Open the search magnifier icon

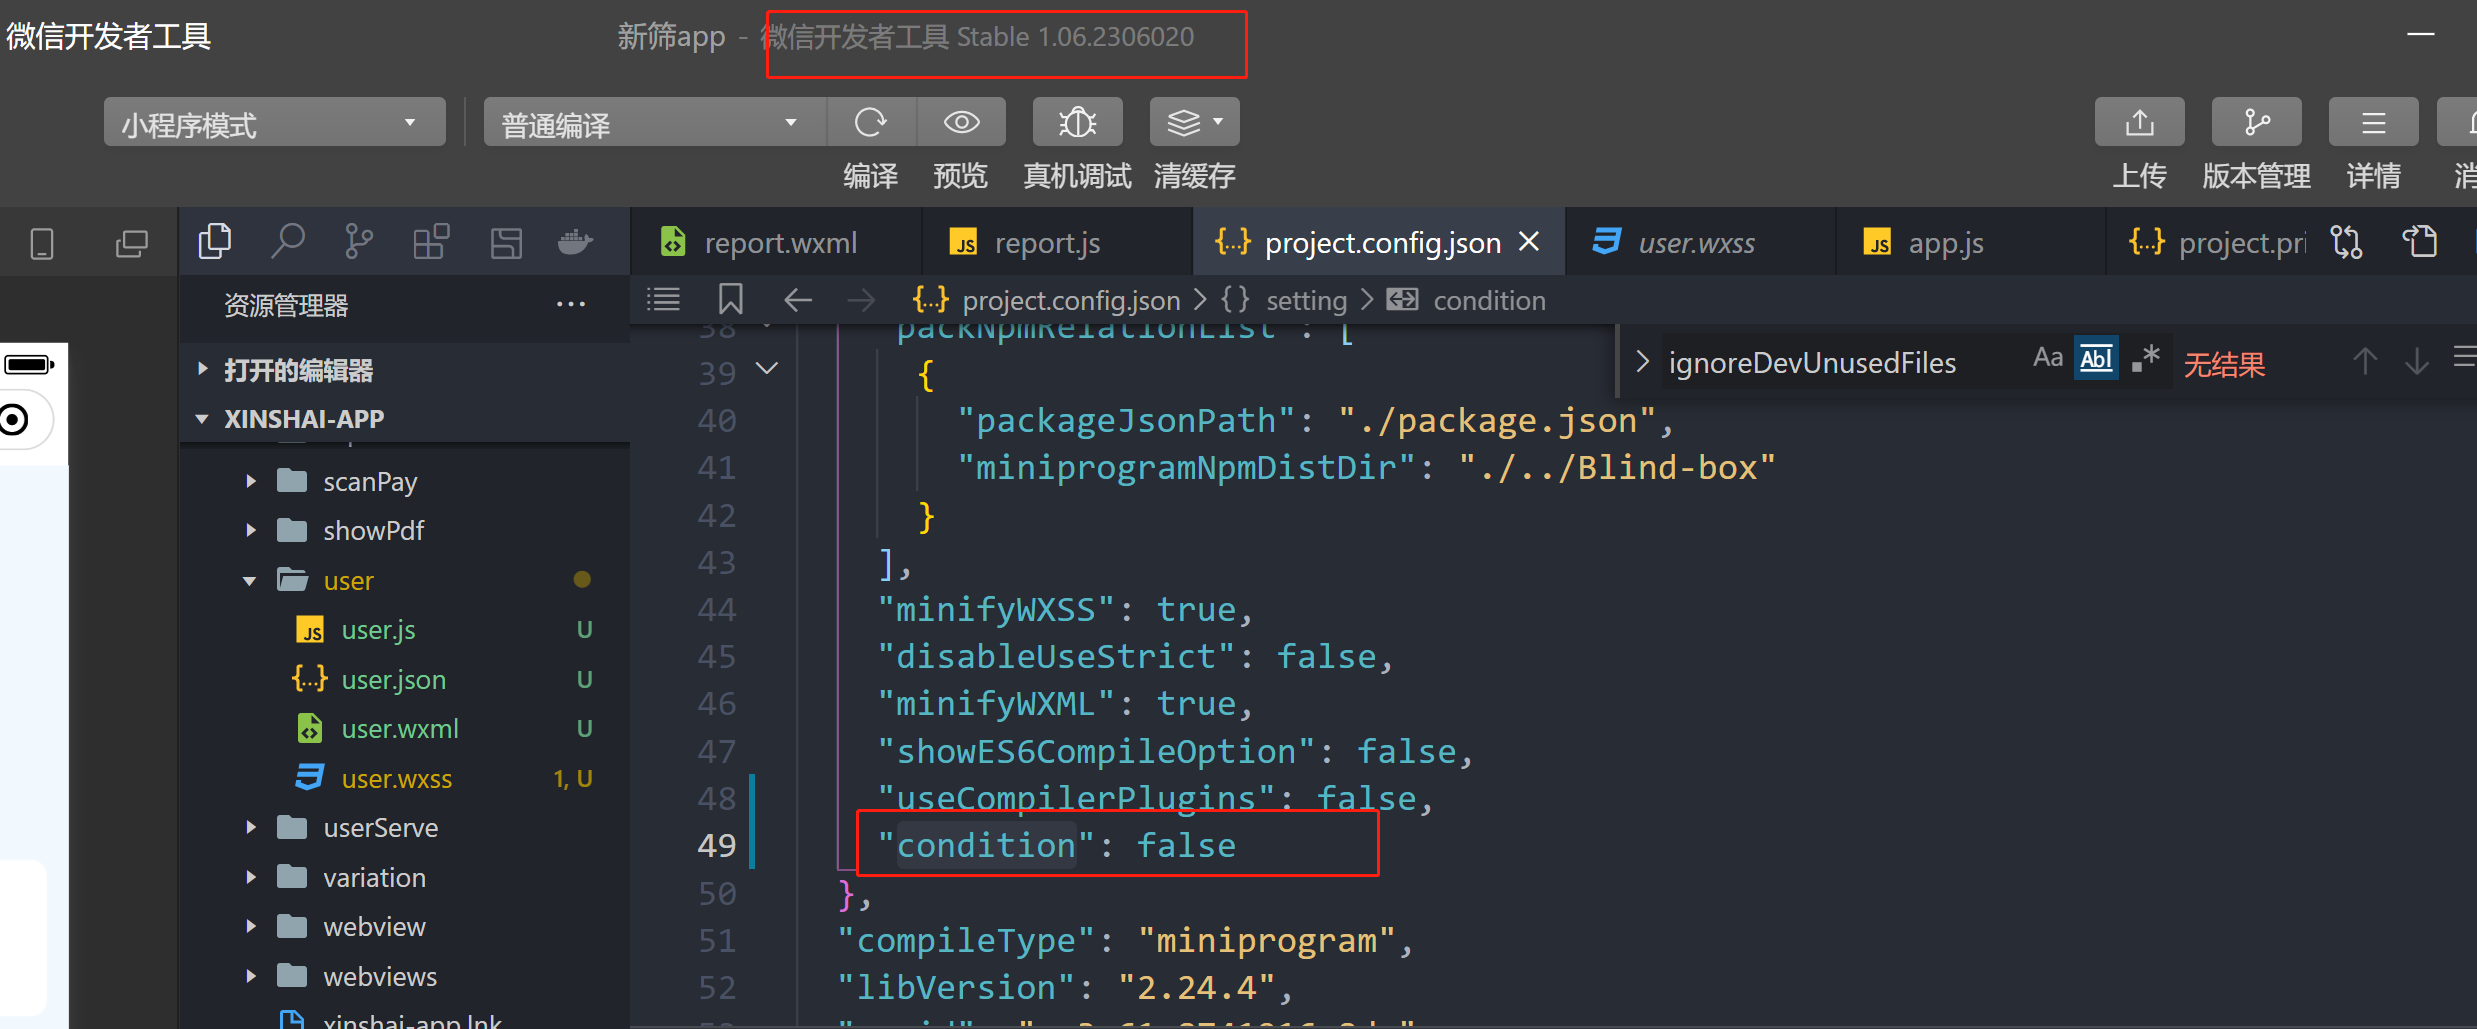coord(287,242)
